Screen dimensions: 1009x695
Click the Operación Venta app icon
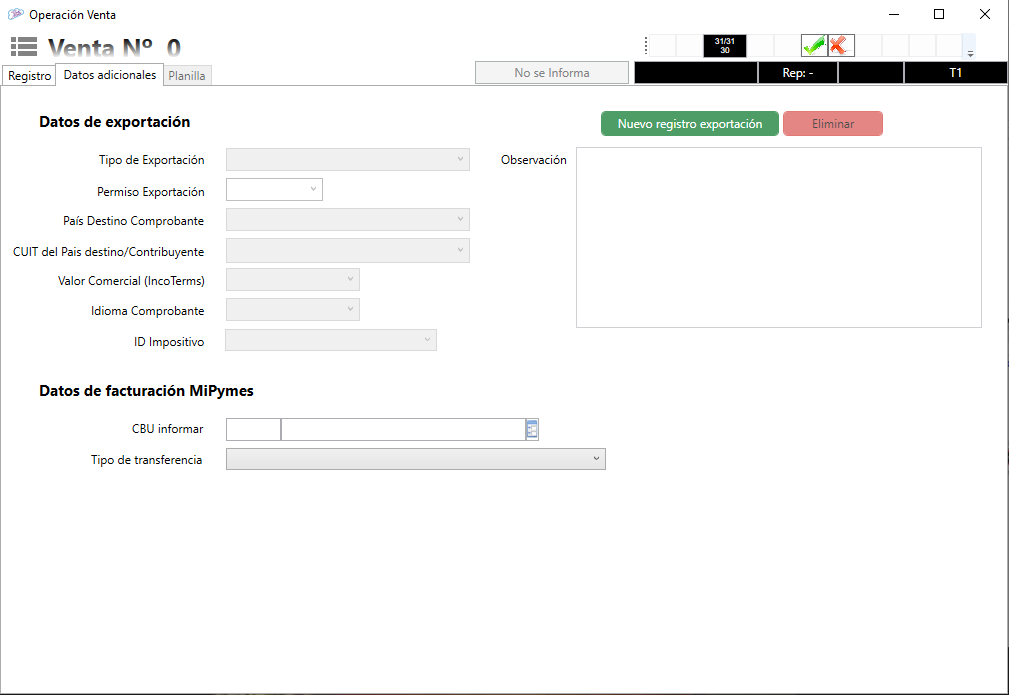coord(15,14)
